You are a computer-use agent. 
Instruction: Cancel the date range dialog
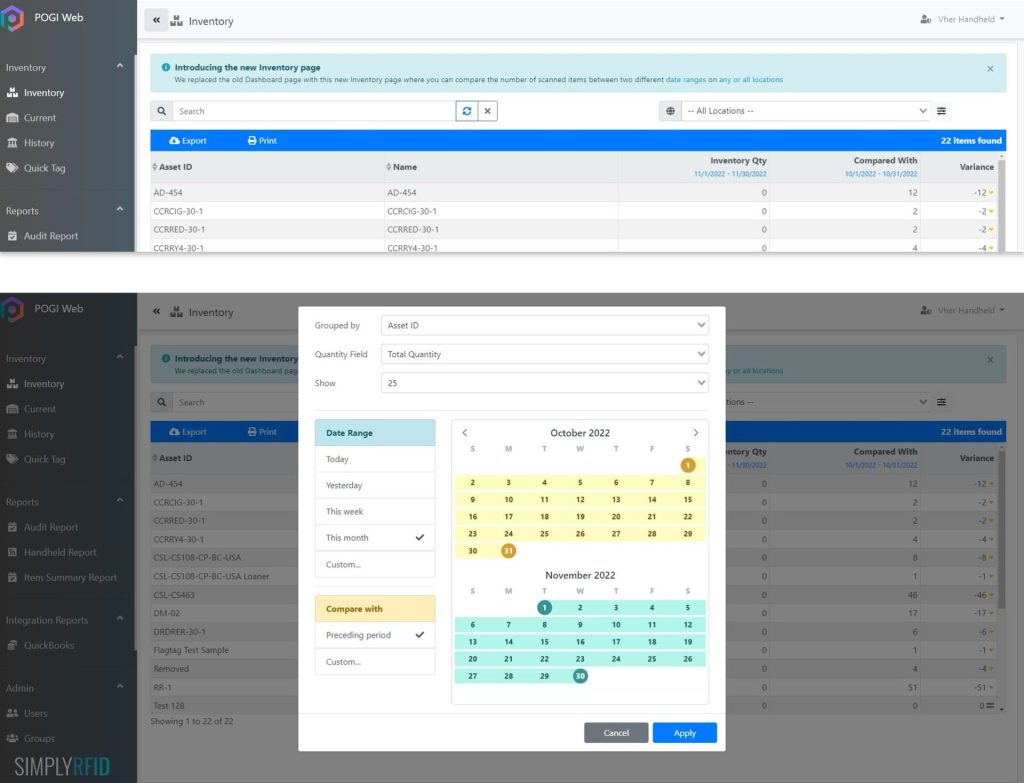[x=615, y=732]
